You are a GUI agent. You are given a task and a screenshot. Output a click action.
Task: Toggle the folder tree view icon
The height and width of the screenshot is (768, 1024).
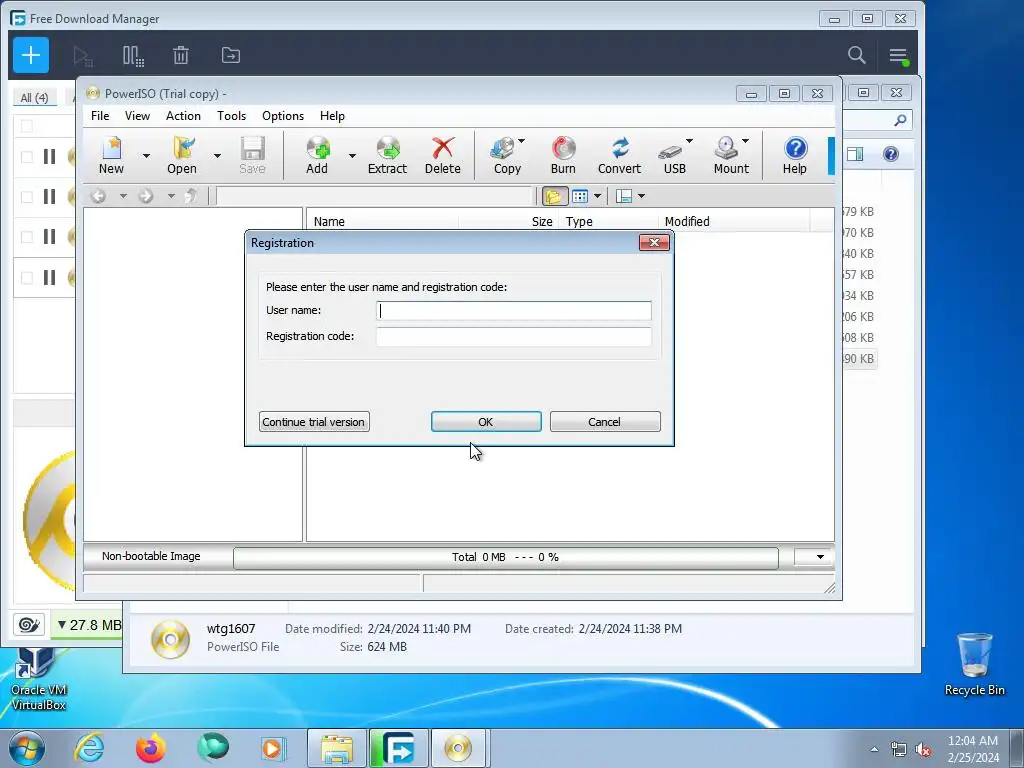[554, 196]
